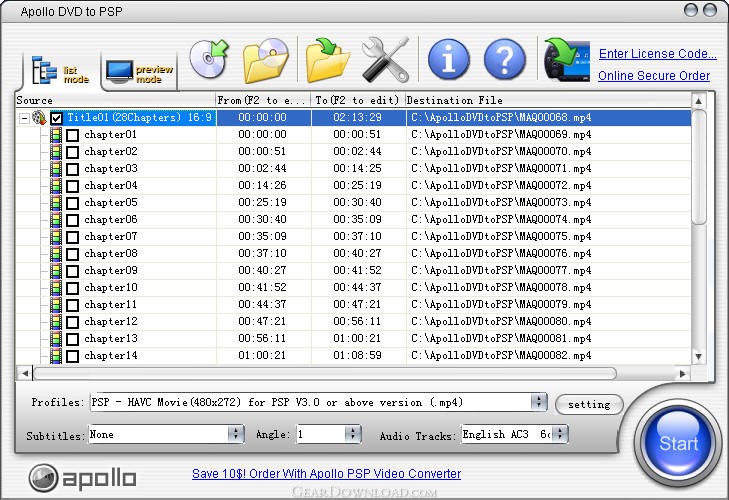Check the chapter01 checkbox

pyautogui.click(x=72, y=135)
